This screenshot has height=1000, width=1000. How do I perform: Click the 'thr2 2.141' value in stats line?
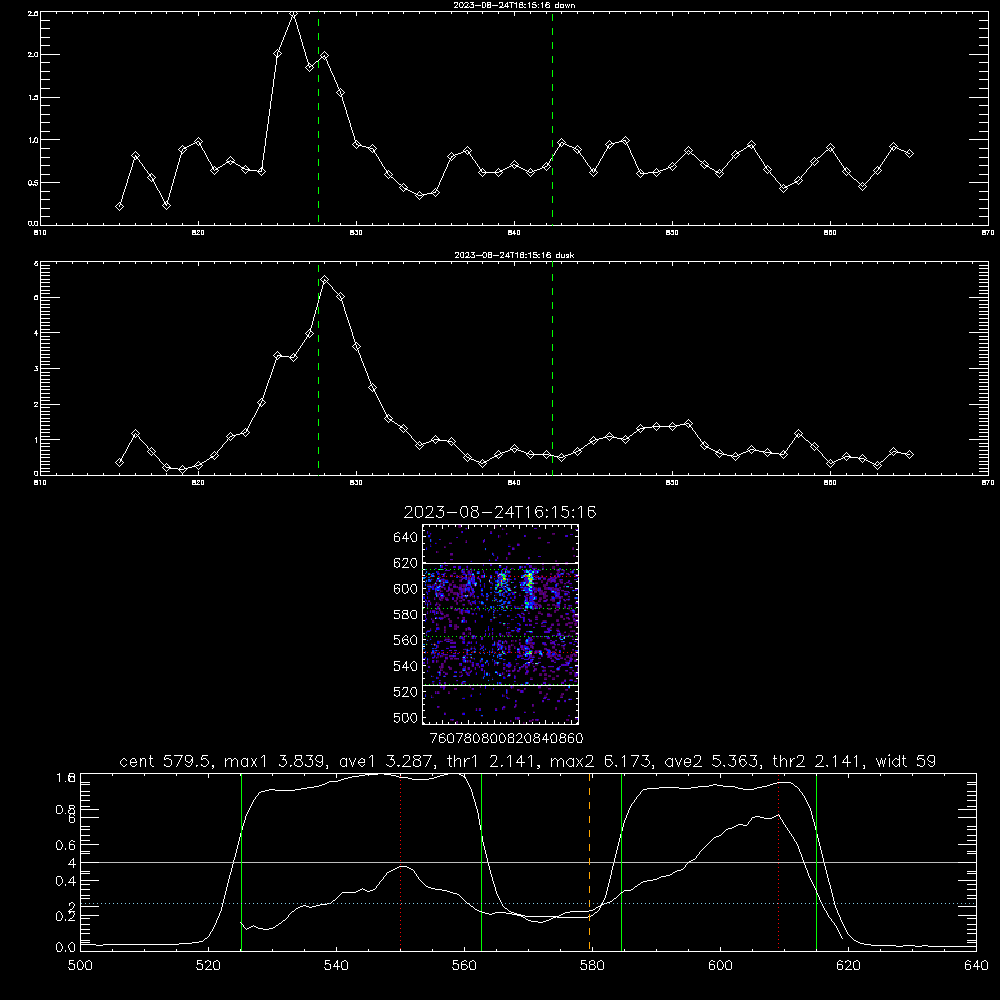(x=816, y=761)
